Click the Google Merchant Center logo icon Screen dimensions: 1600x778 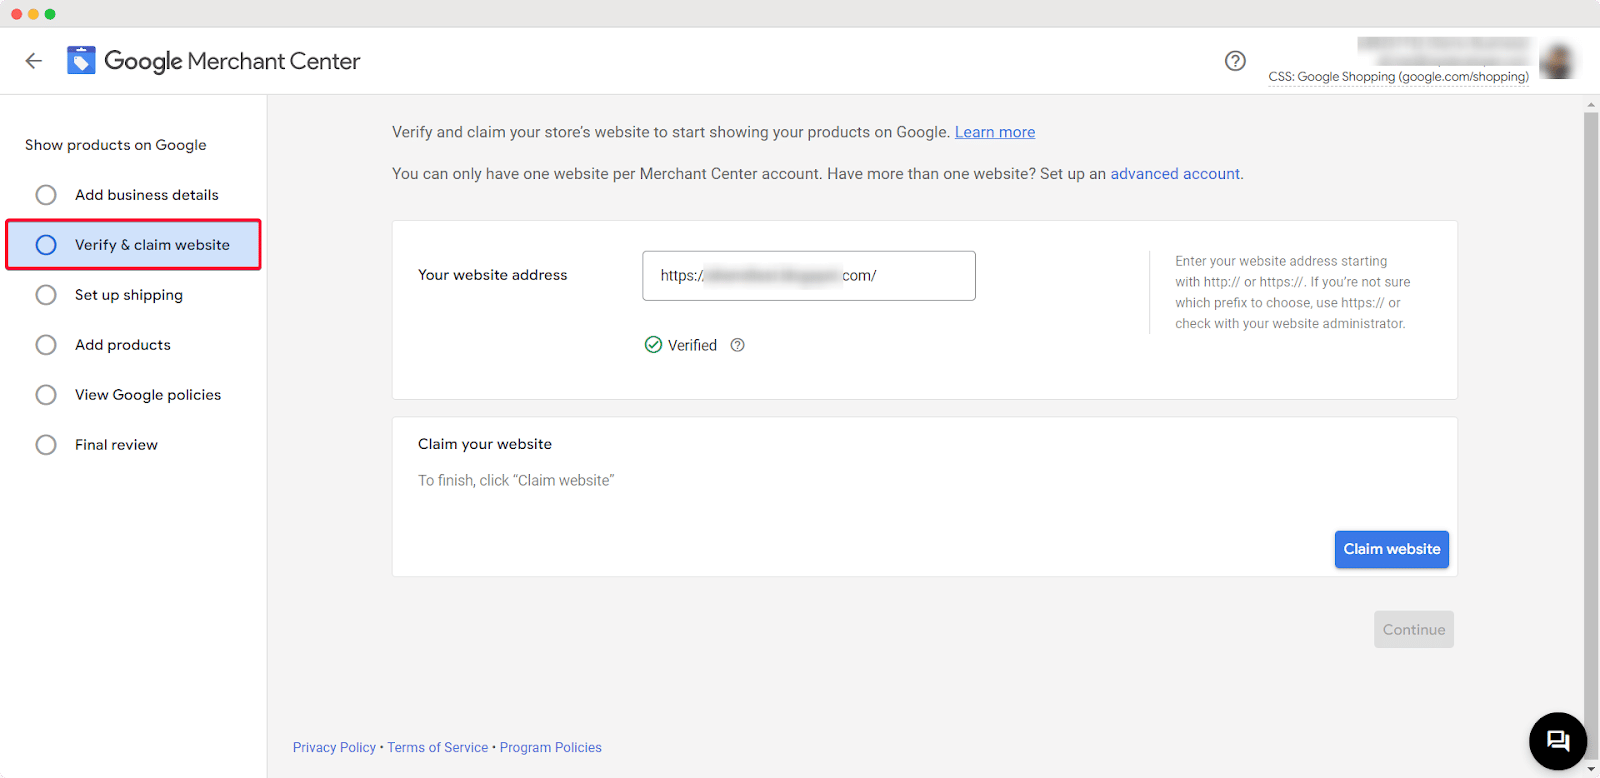(x=81, y=61)
